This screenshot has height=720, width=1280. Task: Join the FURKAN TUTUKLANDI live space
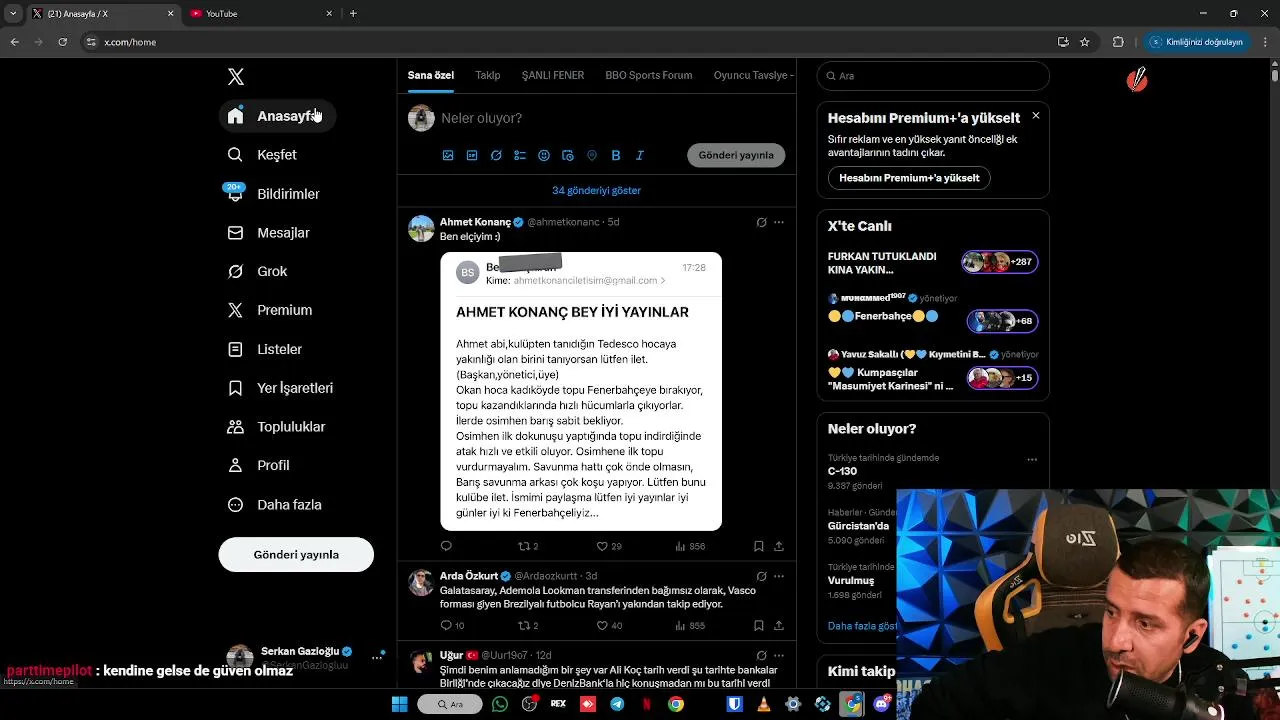point(933,263)
